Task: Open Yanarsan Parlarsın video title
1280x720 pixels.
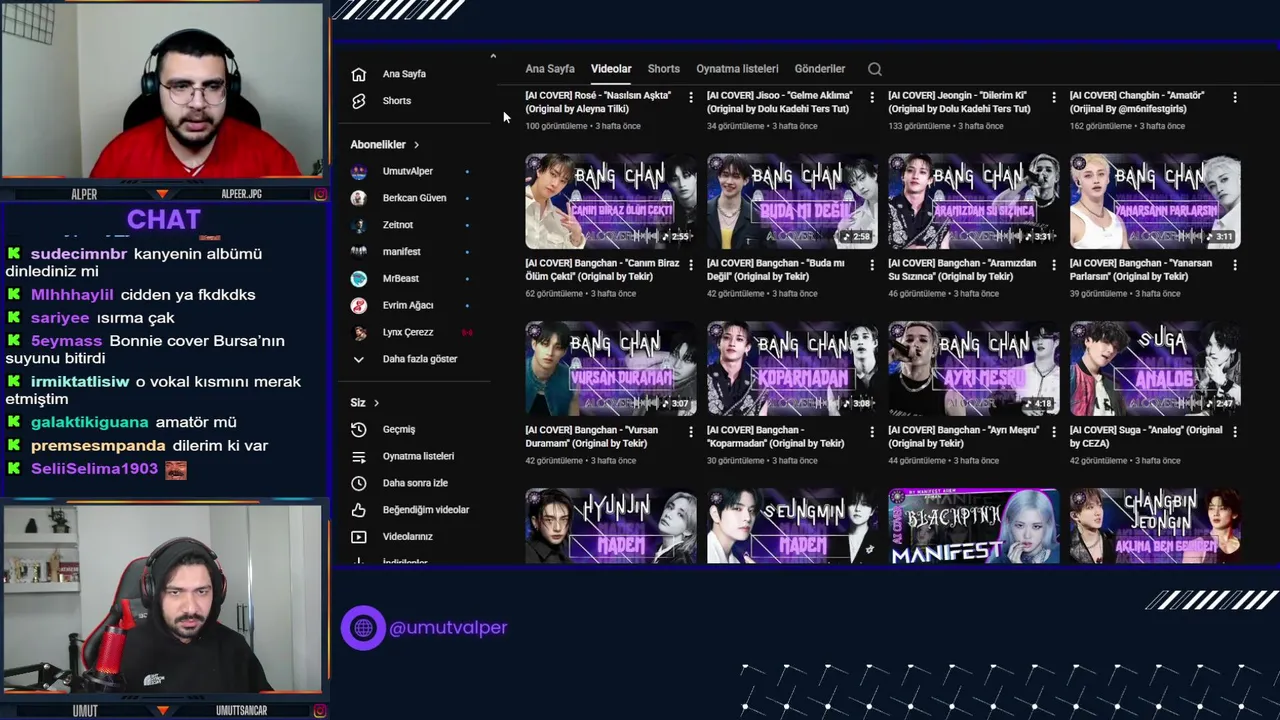Action: coord(1143,270)
